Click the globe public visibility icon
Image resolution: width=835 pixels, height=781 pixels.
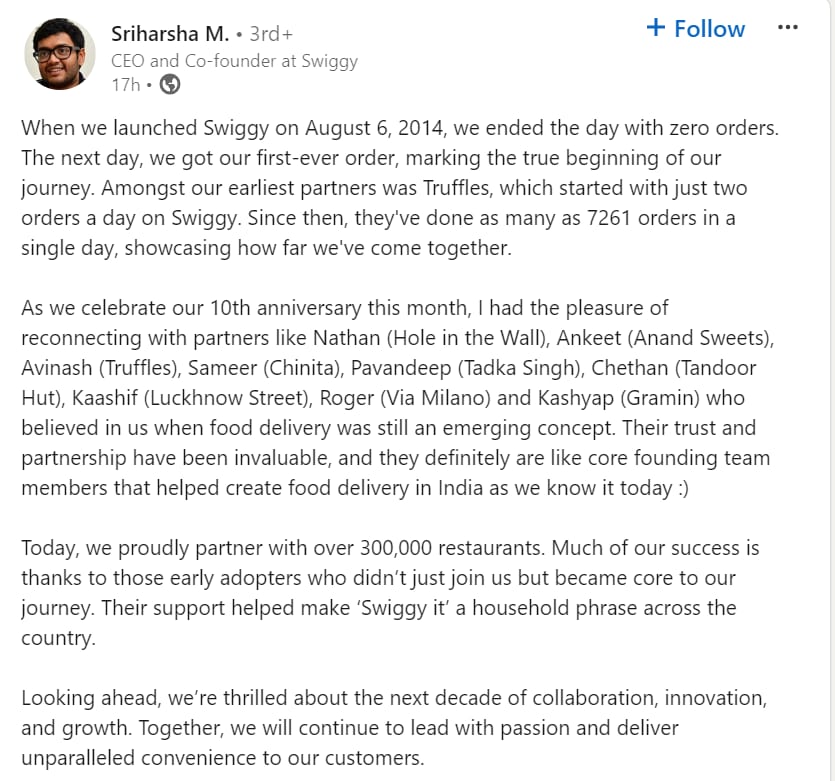[170, 85]
